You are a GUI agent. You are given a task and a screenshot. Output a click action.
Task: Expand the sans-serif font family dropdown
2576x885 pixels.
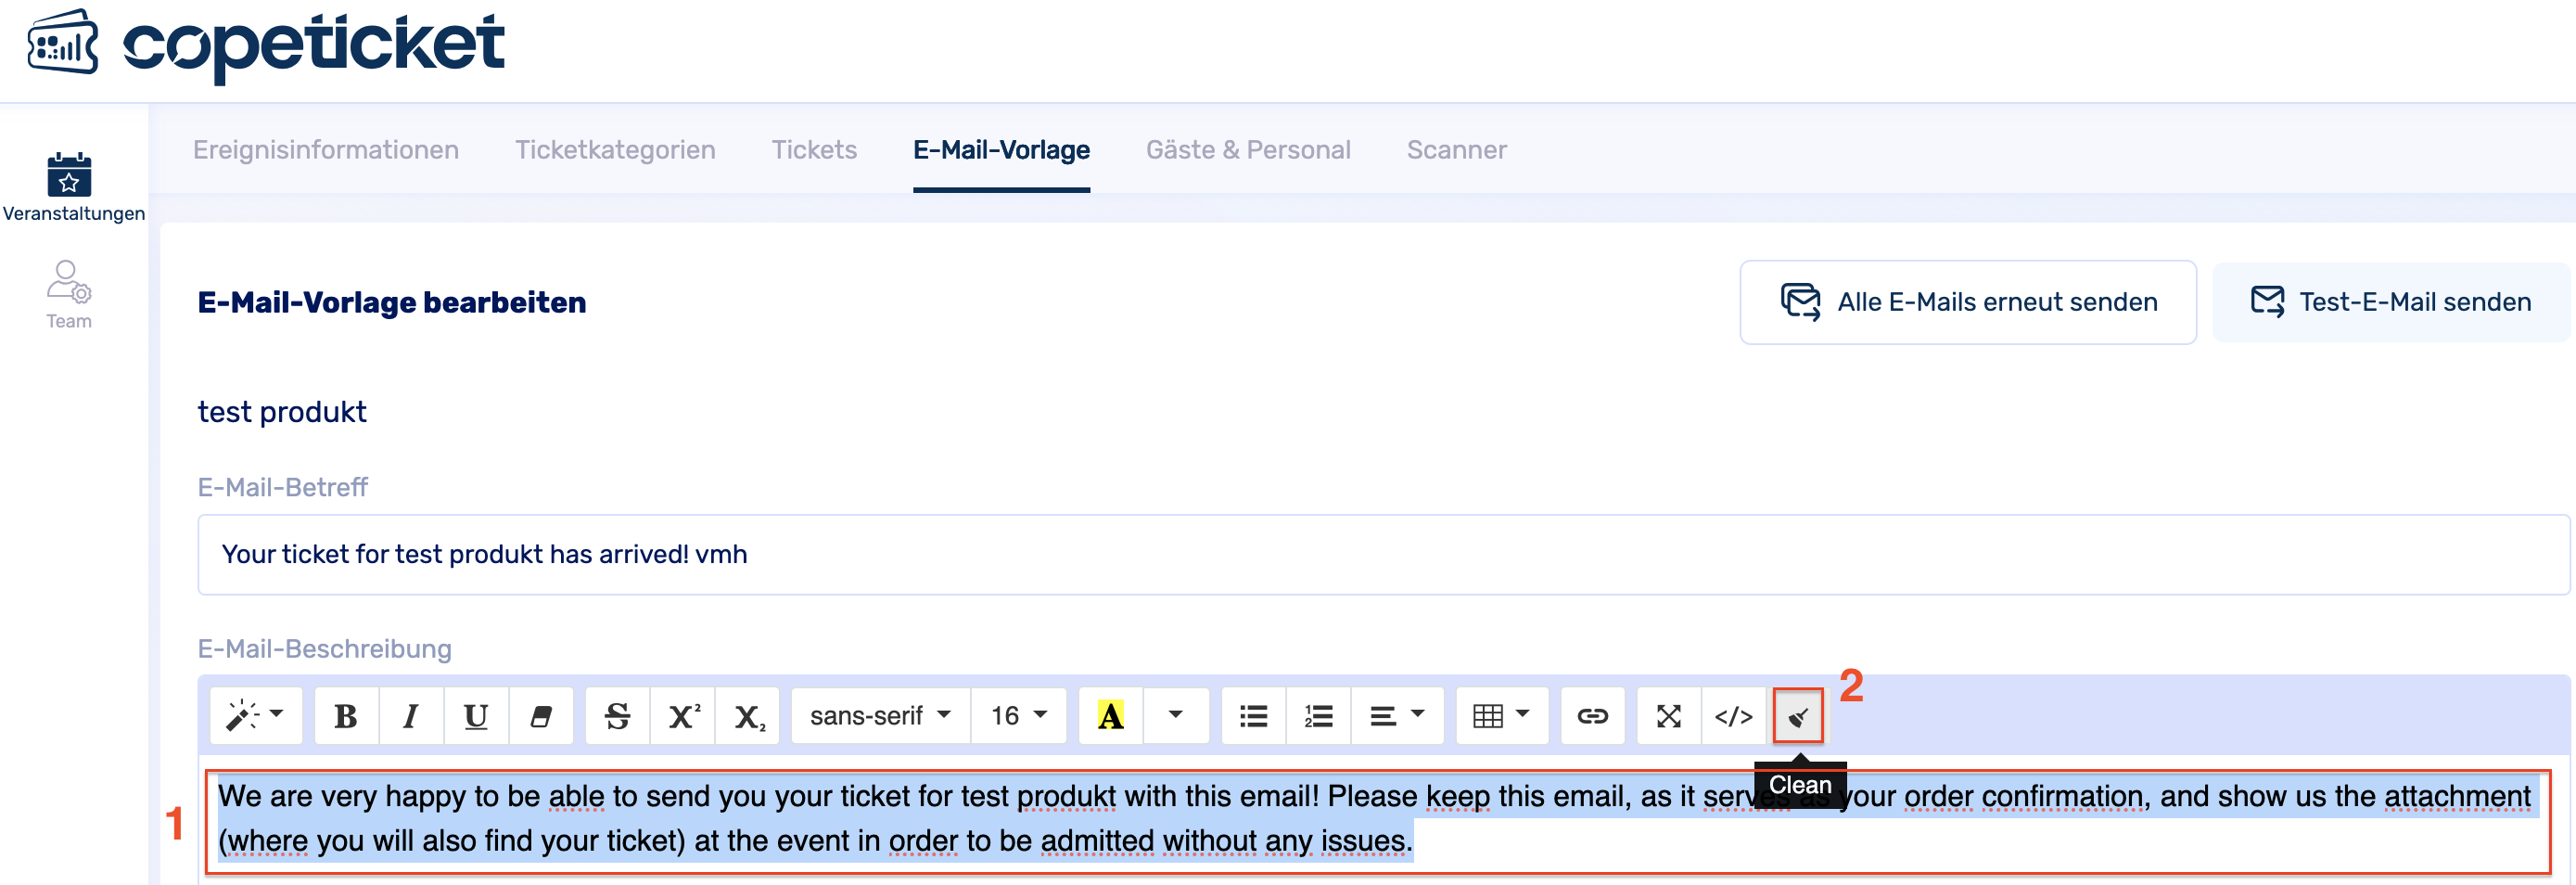[x=880, y=716]
